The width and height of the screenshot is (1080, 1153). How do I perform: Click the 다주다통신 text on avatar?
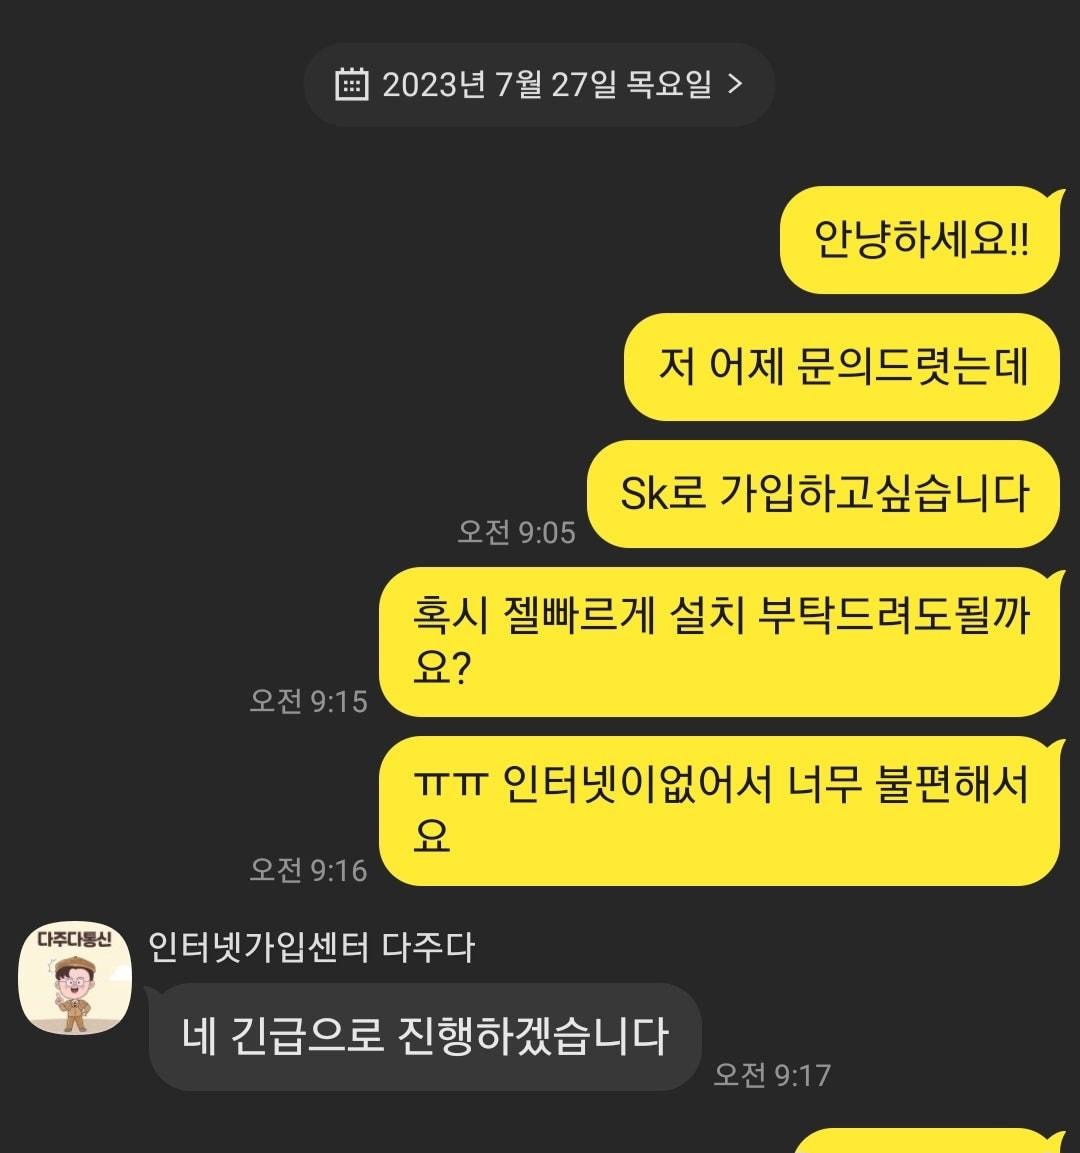[74, 939]
